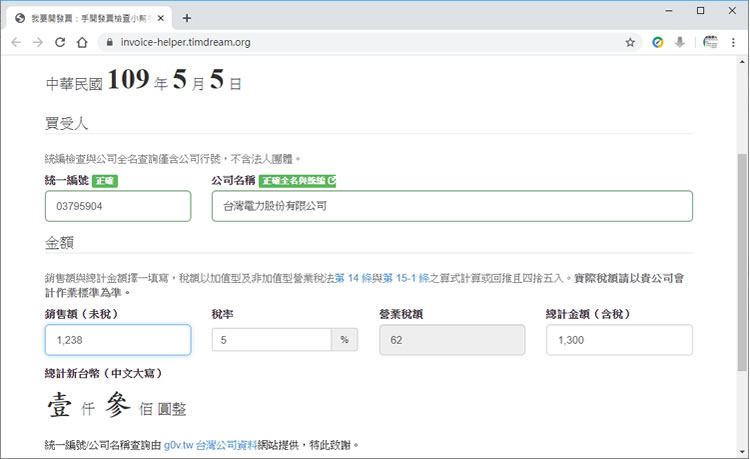Minimize the Chrome window

[x=669, y=11]
